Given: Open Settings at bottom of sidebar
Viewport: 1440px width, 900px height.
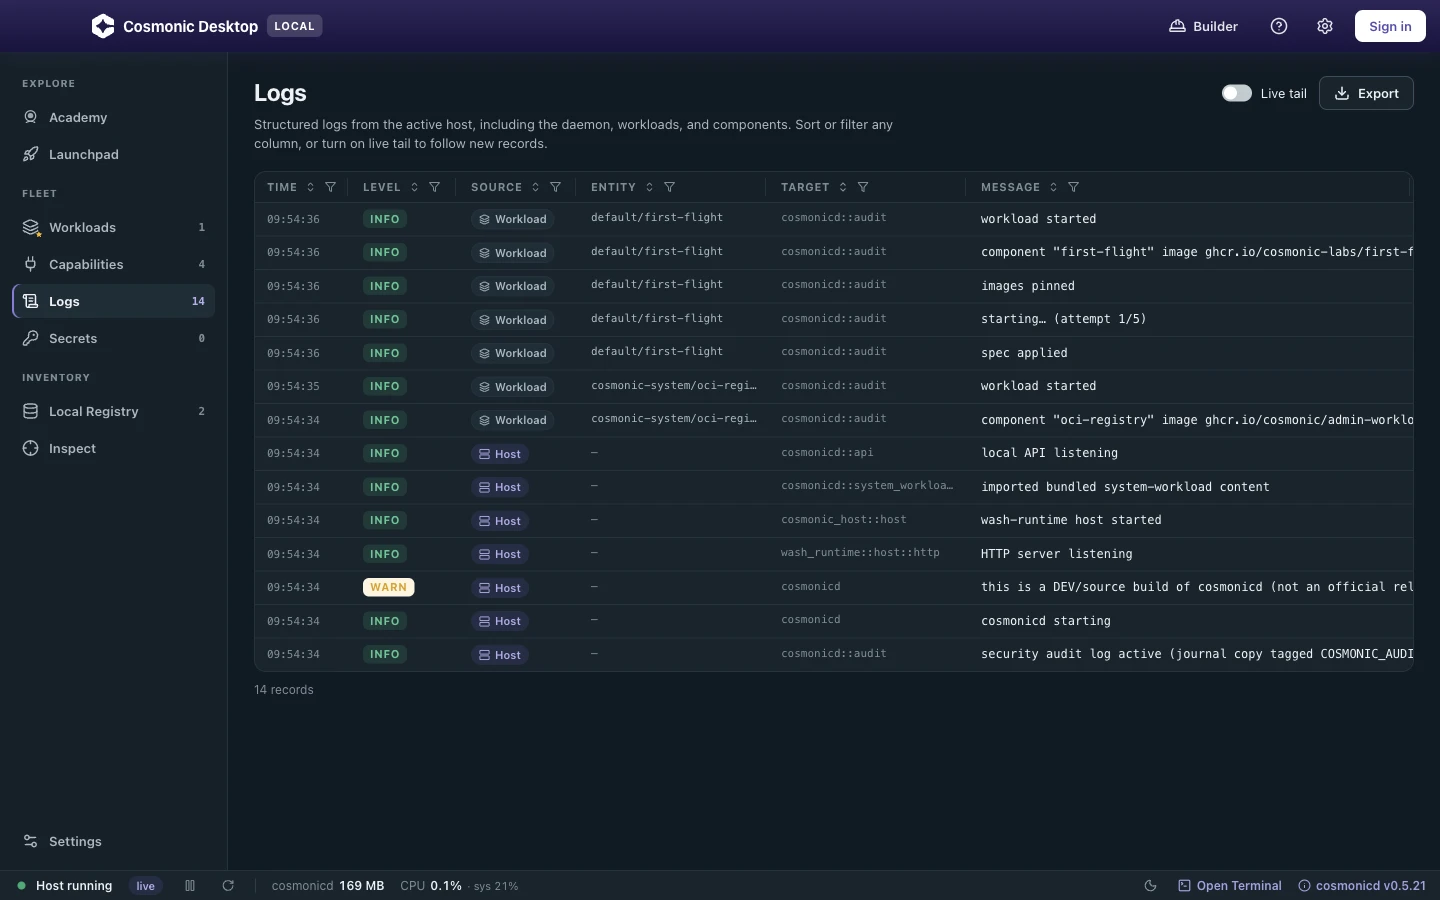Looking at the screenshot, I should coord(113,841).
